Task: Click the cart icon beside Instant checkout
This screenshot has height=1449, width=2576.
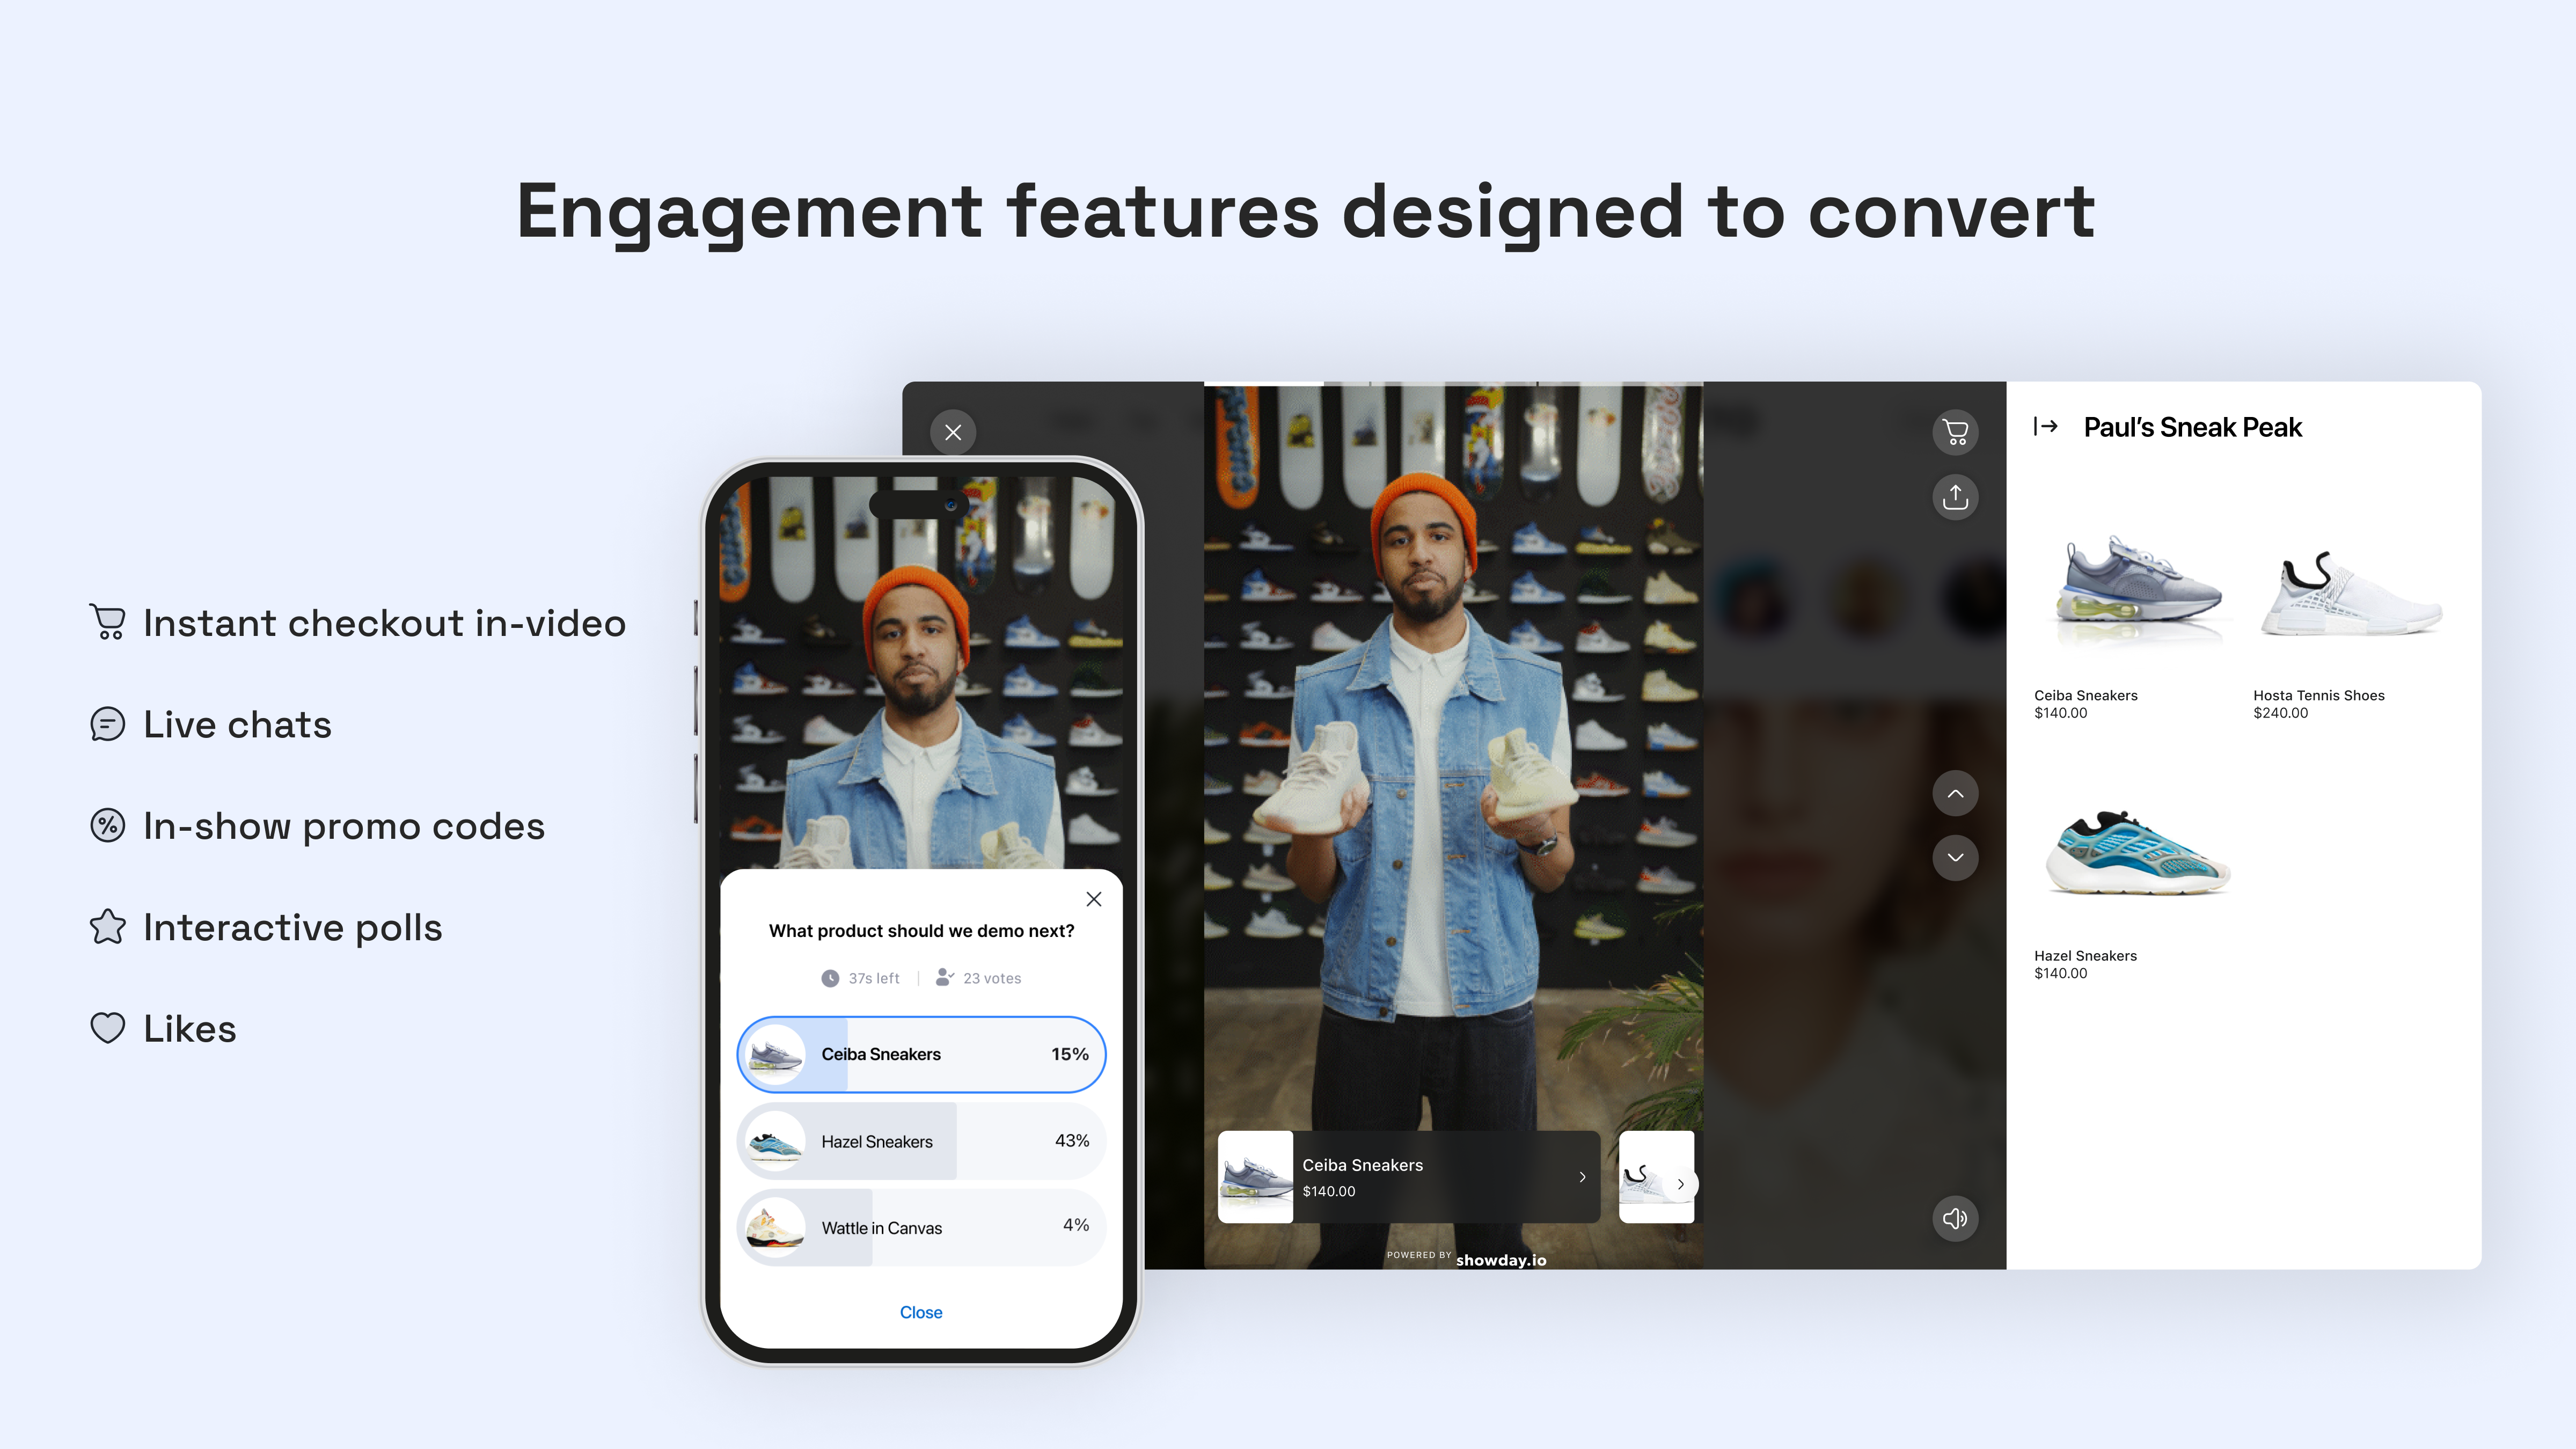Action: (x=107, y=622)
